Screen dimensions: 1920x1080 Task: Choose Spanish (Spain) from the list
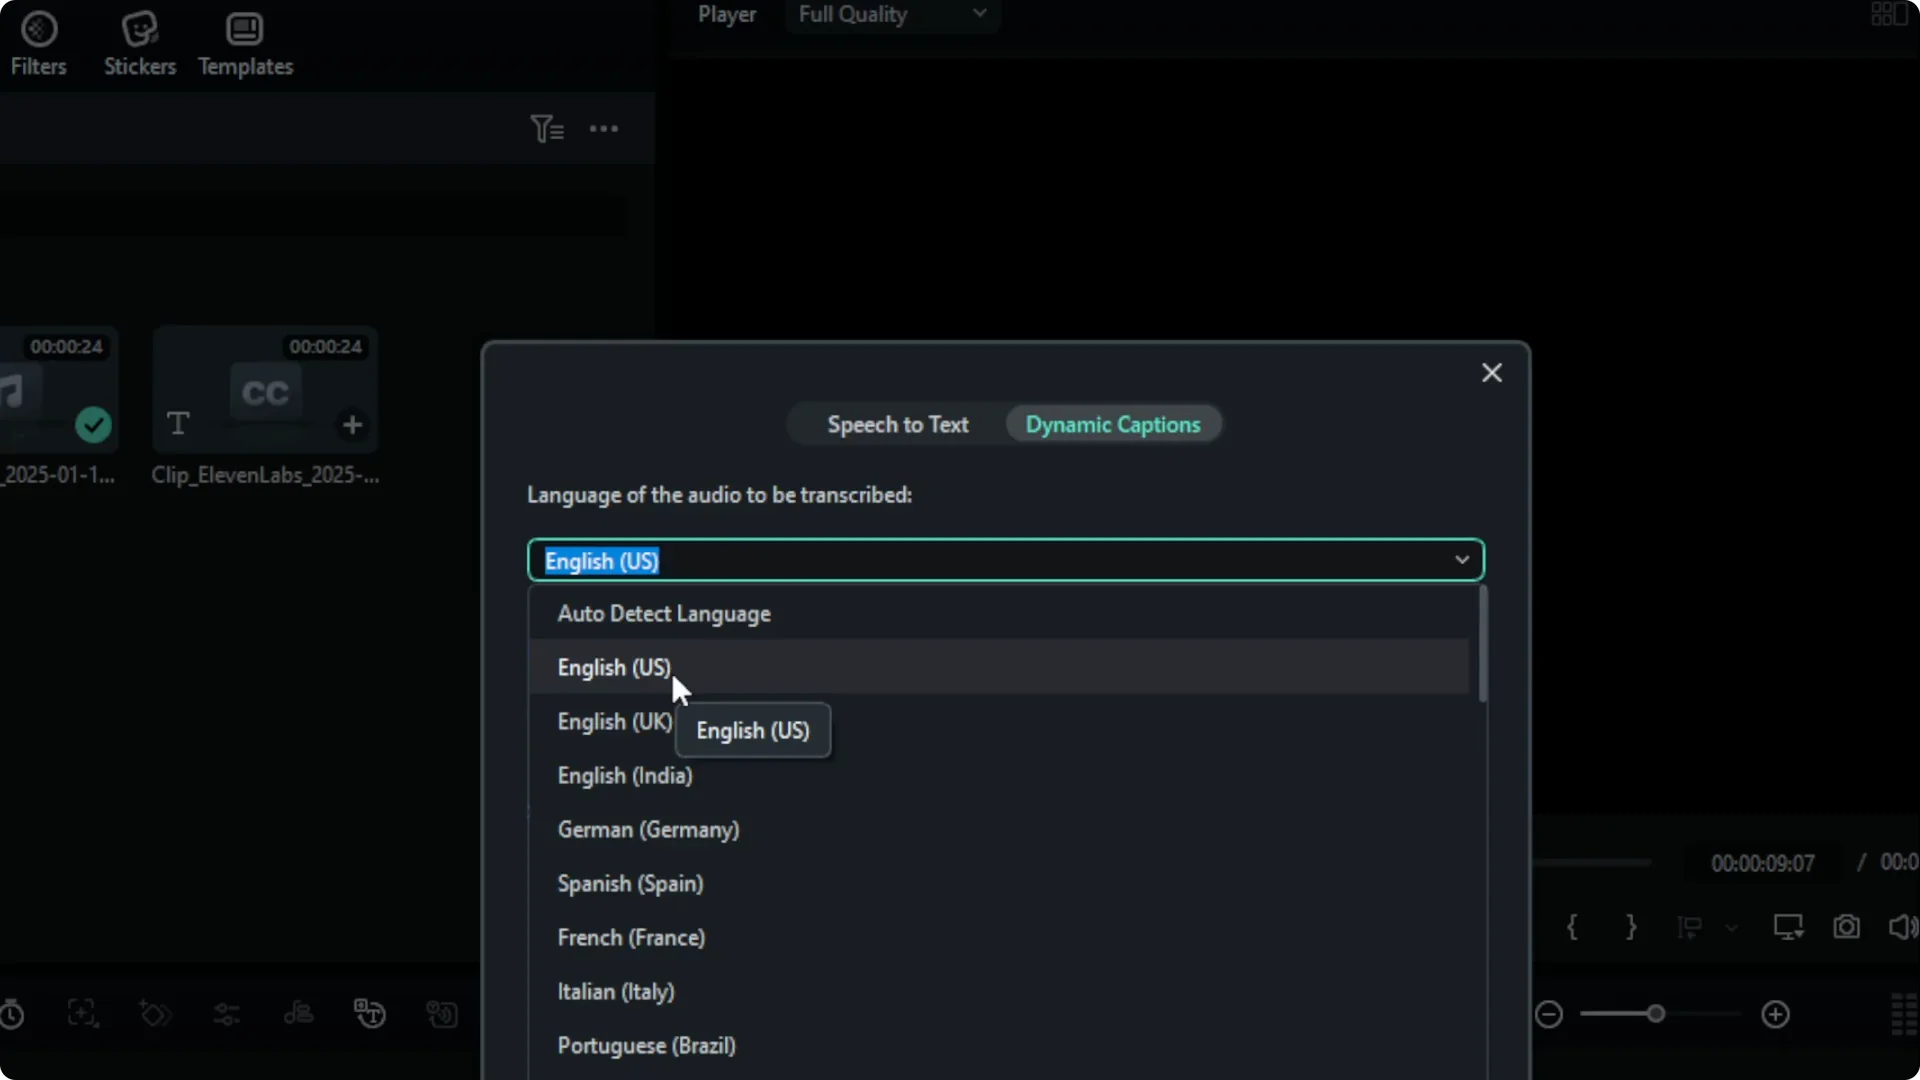tap(1000, 884)
